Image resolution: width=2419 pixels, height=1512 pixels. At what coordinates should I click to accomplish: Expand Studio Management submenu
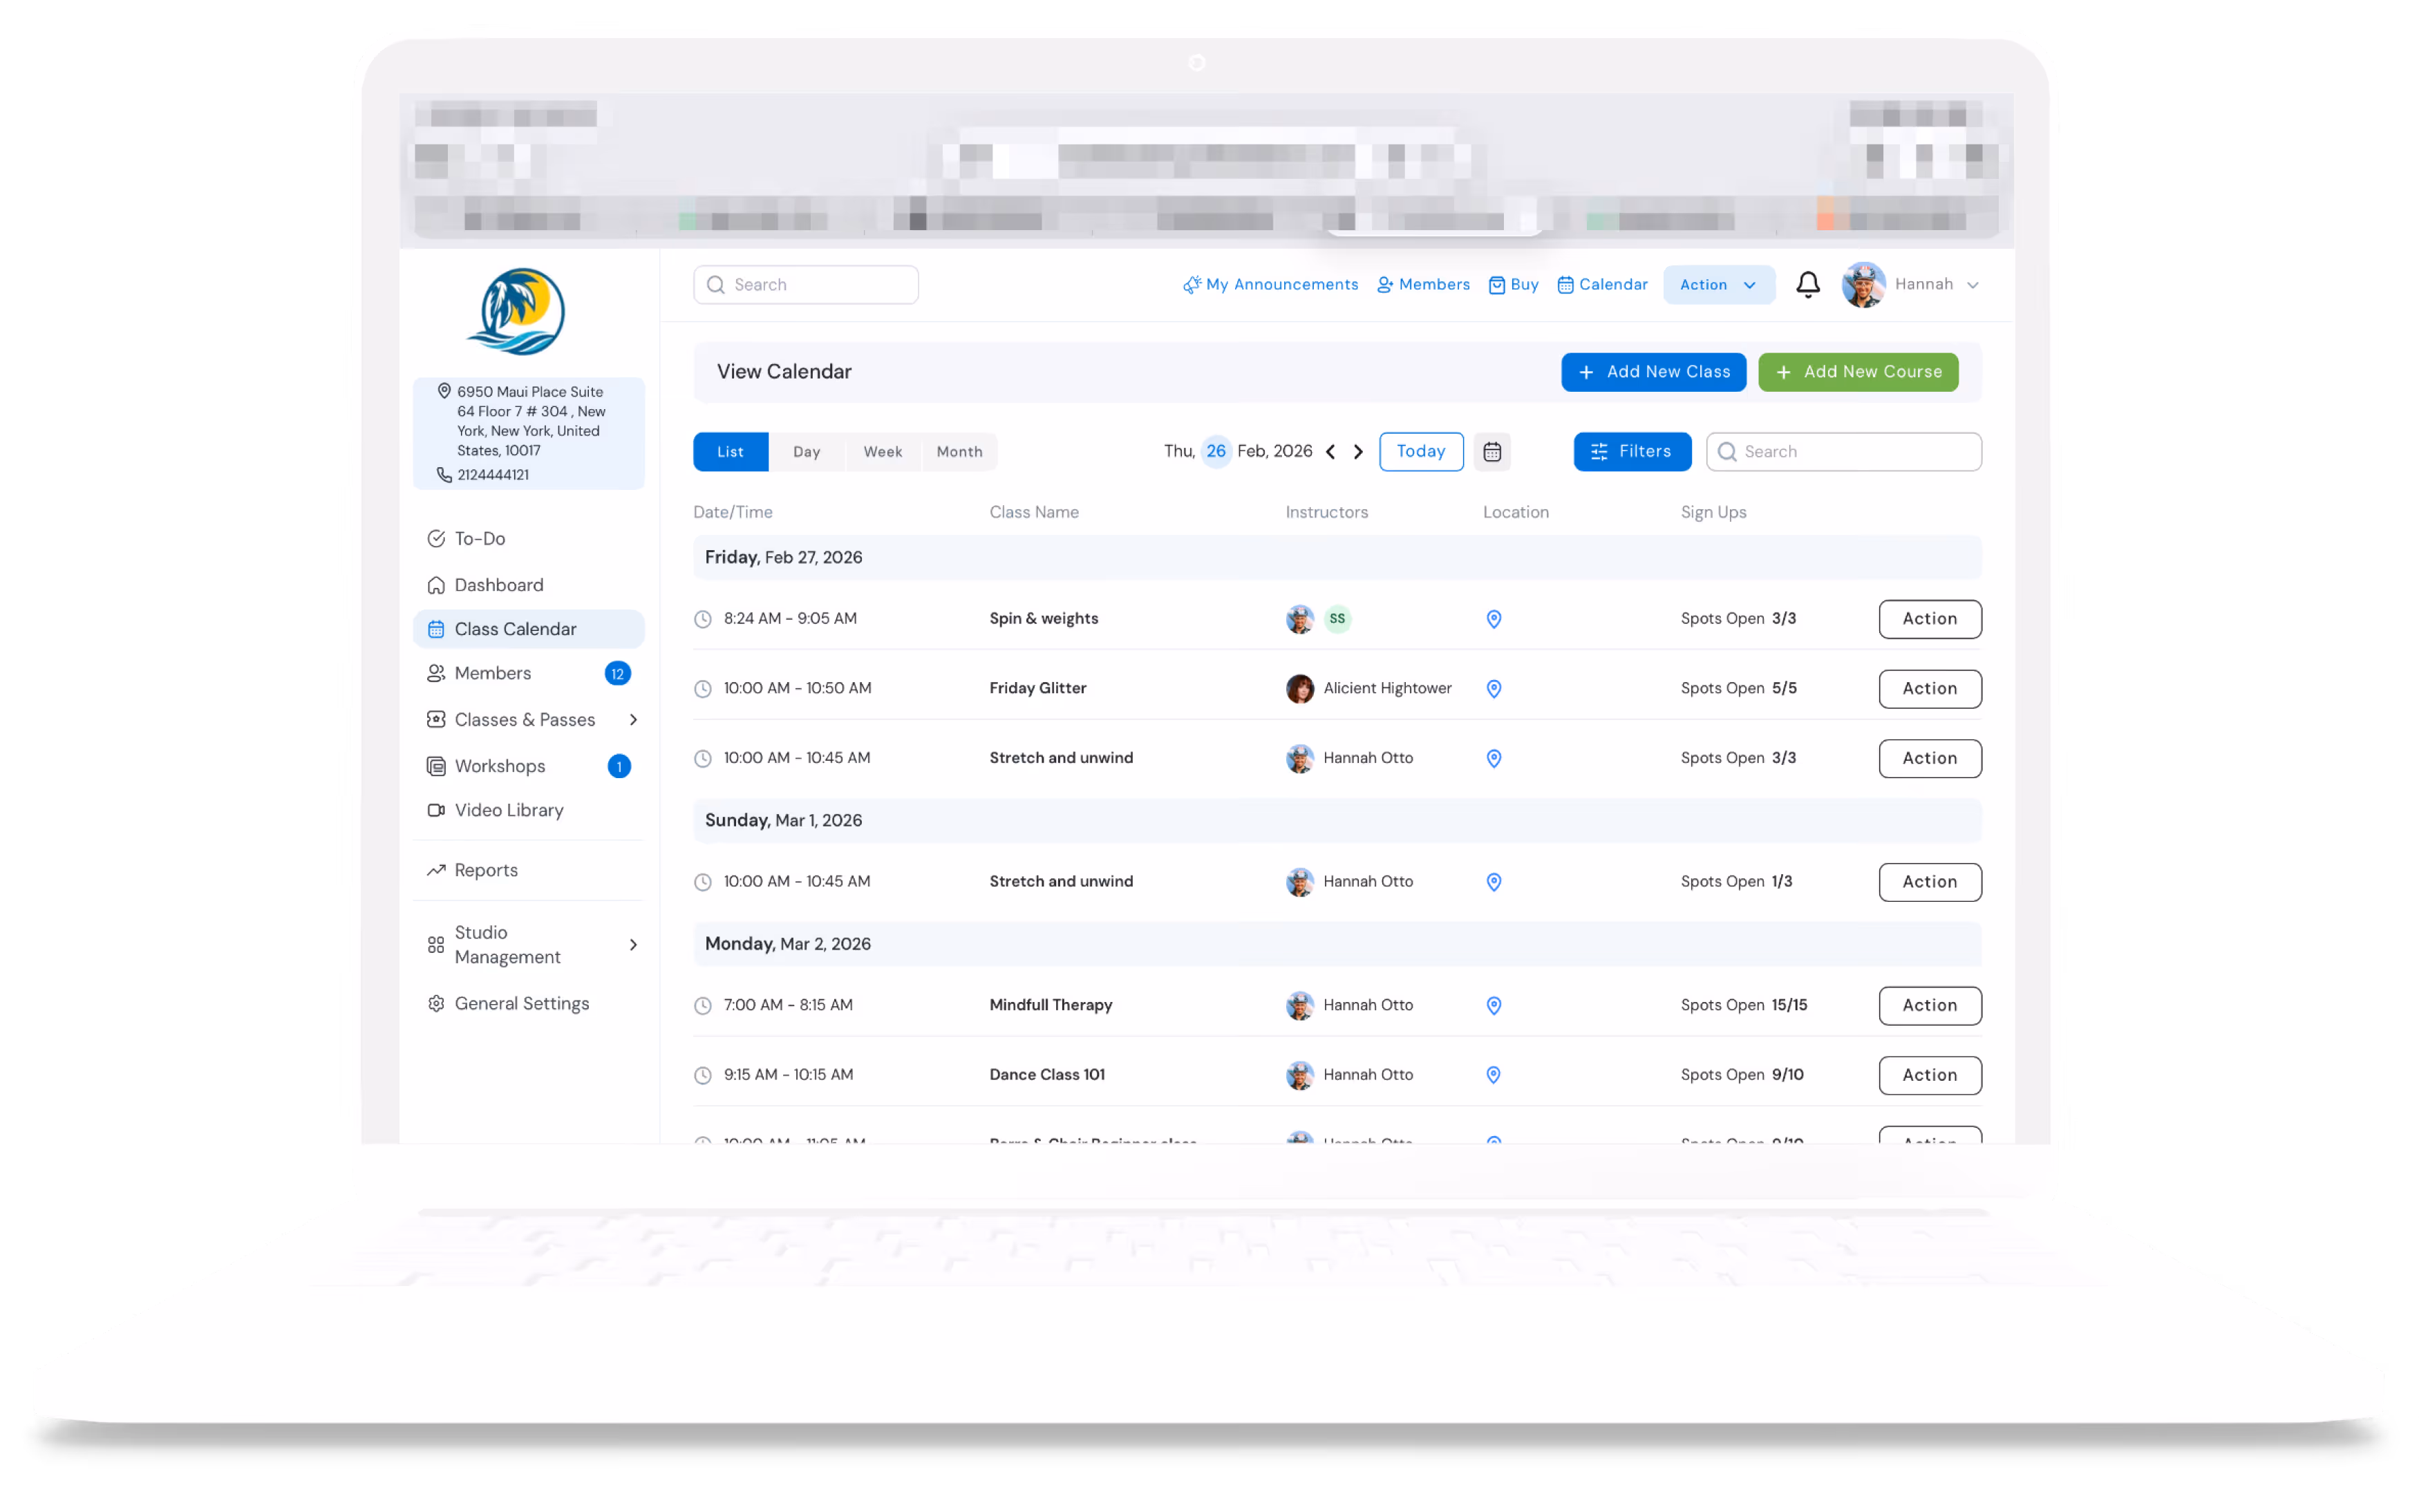tap(632, 945)
